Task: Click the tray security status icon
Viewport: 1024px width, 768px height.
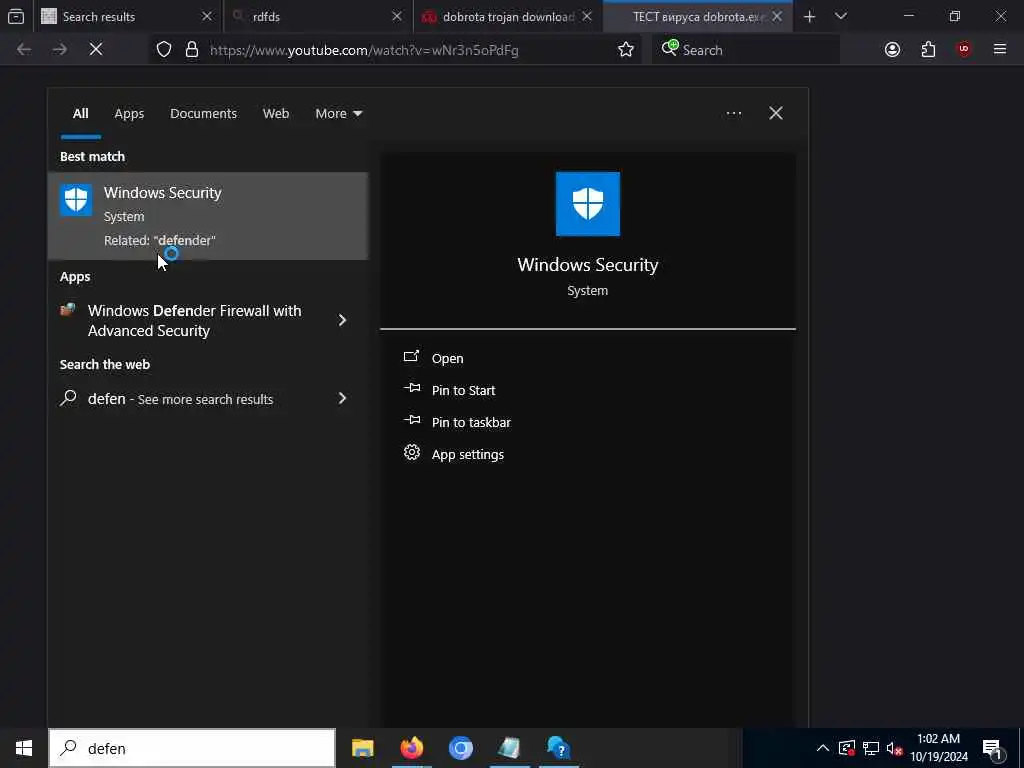Action: [x=846, y=748]
